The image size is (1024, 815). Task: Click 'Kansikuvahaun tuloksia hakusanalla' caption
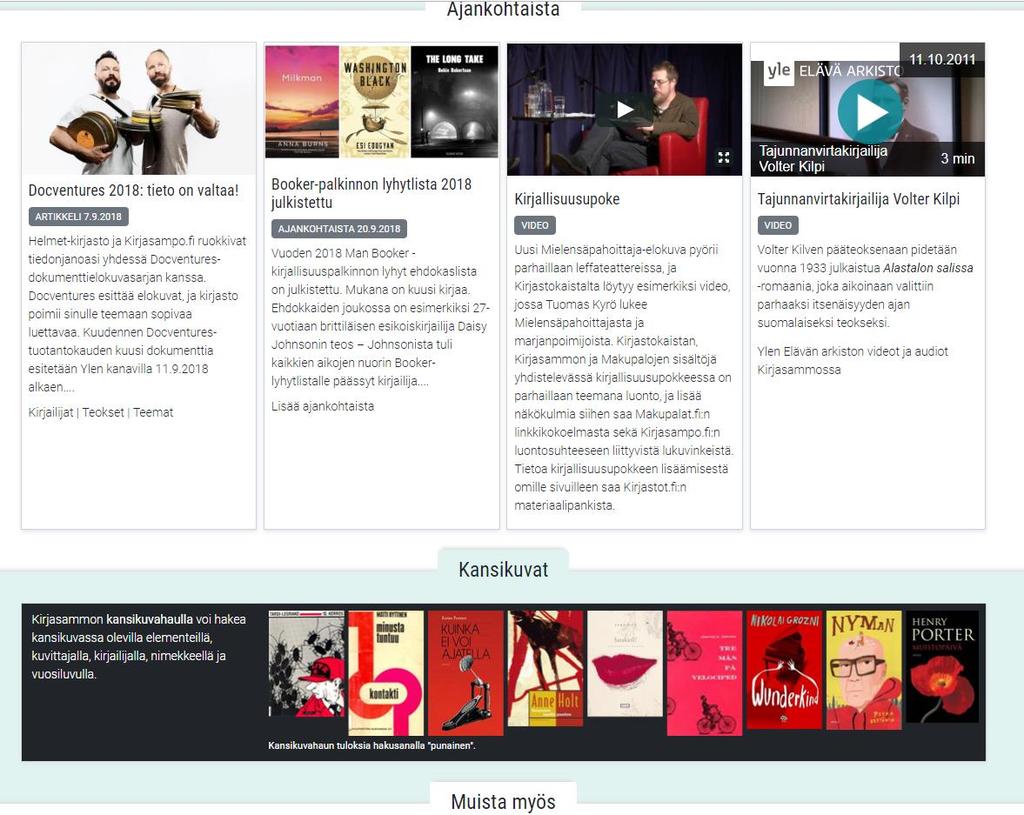372,745
